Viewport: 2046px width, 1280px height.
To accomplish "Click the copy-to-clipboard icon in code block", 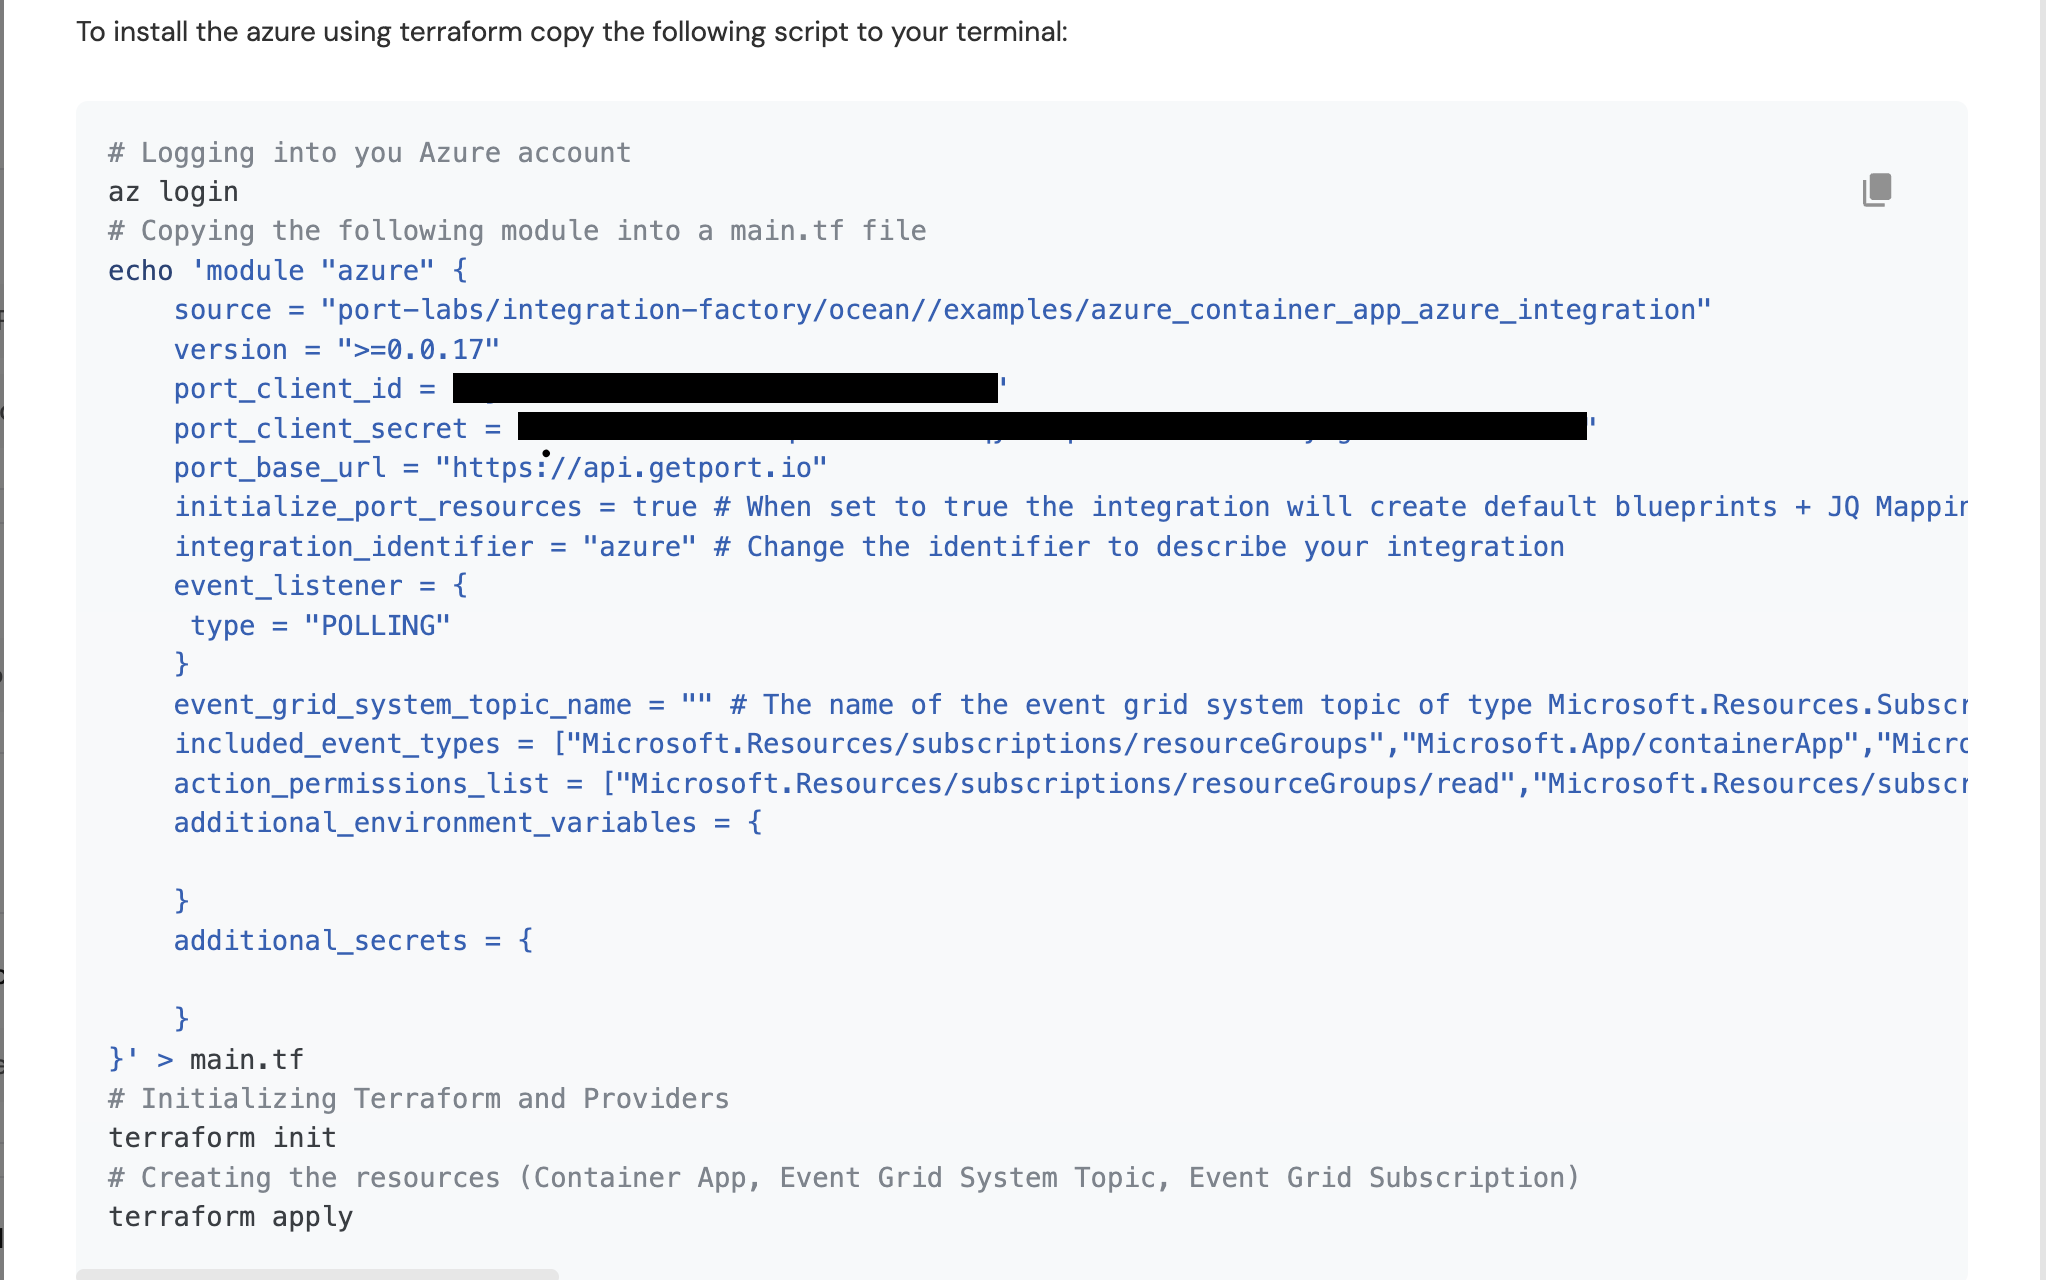I will 1877,190.
